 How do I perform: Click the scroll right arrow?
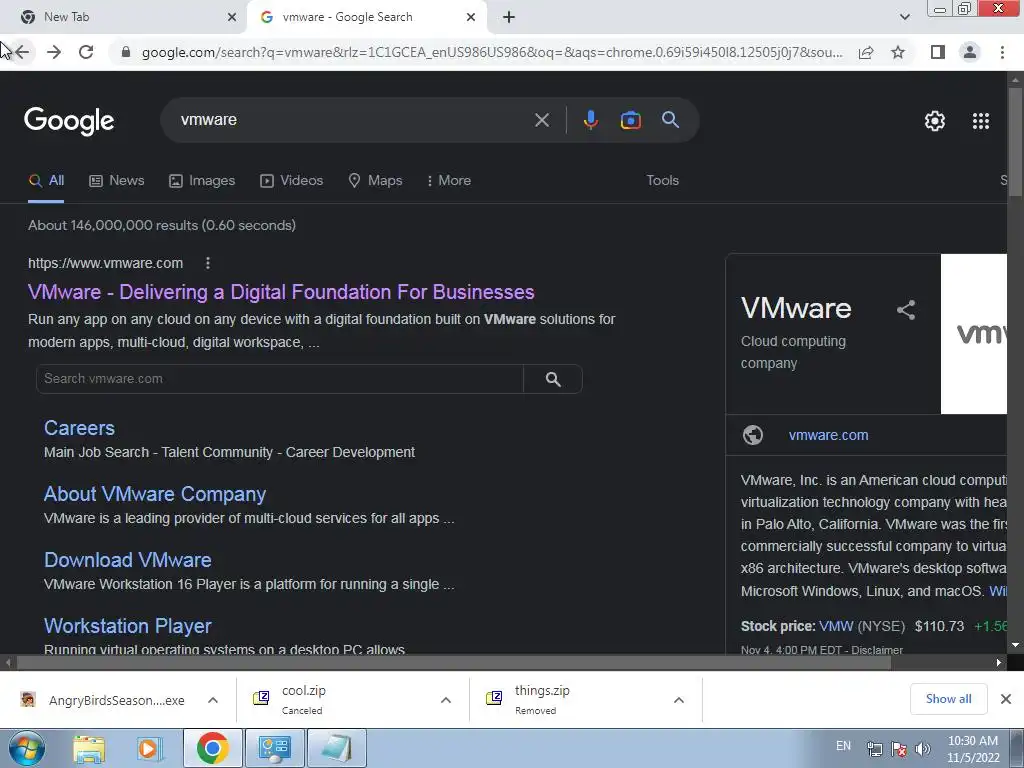999,662
